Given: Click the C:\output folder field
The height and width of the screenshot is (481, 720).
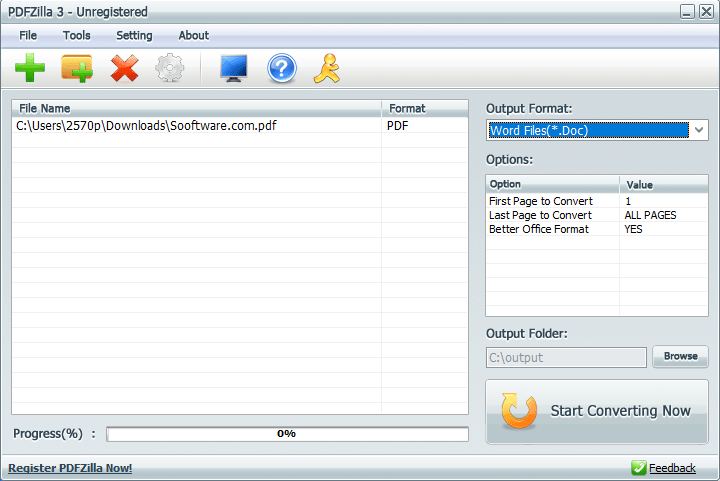Looking at the screenshot, I should point(566,358).
